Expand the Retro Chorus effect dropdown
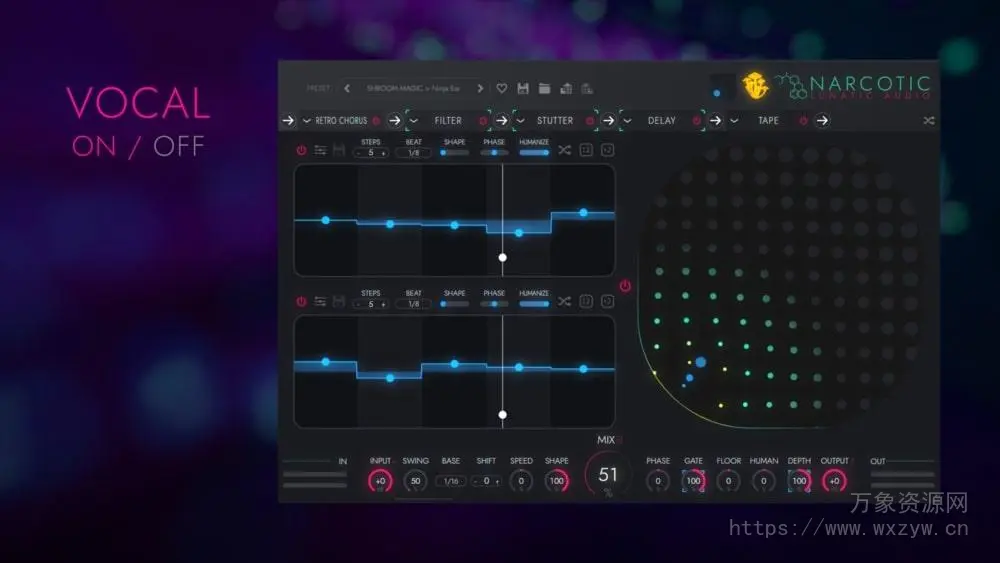The image size is (1000, 563). [x=307, y=121]
